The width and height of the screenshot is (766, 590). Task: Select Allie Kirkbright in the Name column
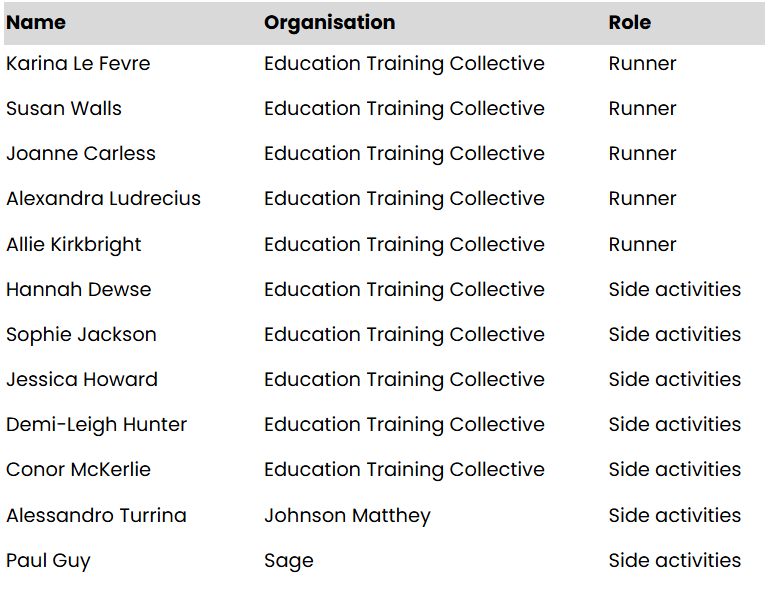[x=74, y=244]
